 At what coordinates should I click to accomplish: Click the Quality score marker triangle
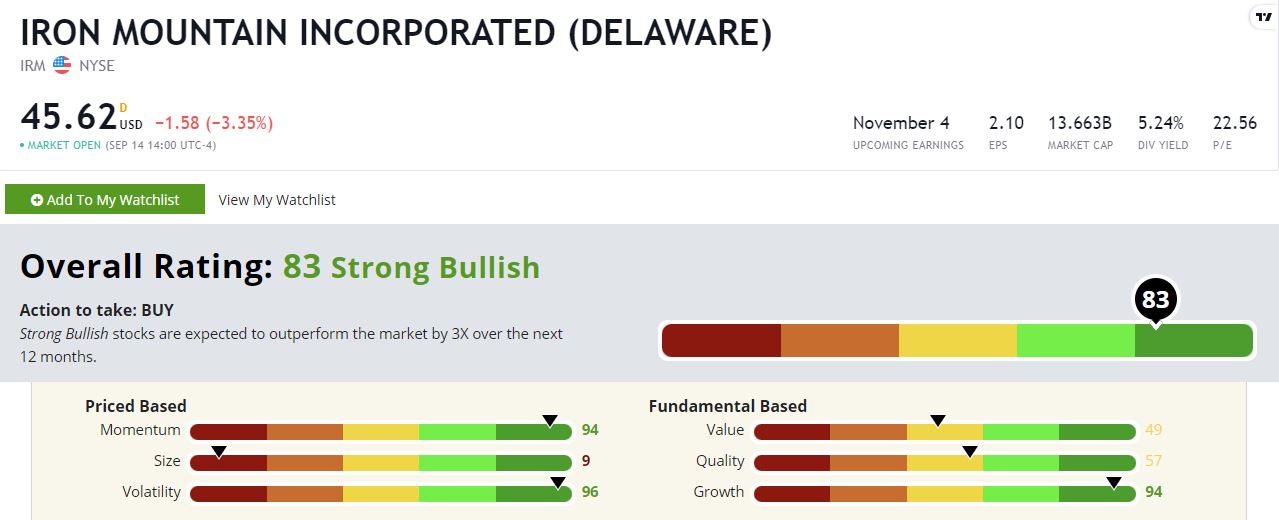click(x=969, y=451)
